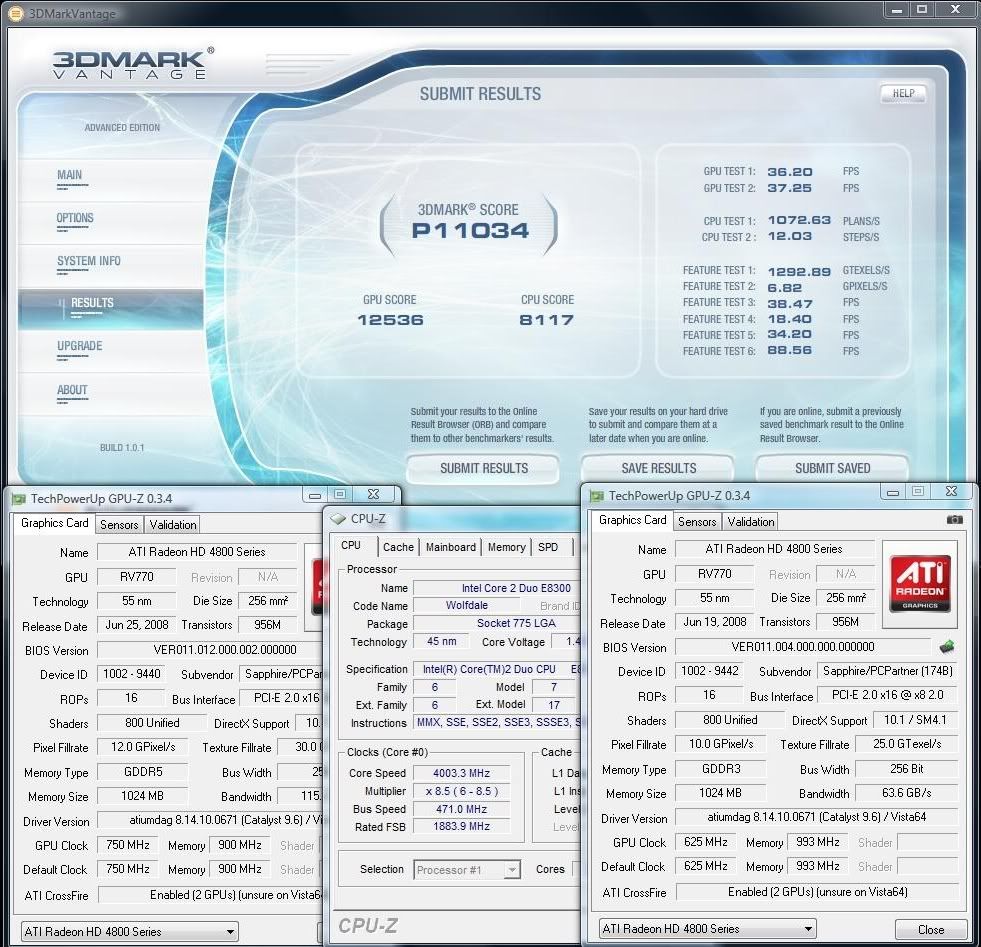
Task: Open the MAIN section in 3DMark sidebar
Action: 69,175
